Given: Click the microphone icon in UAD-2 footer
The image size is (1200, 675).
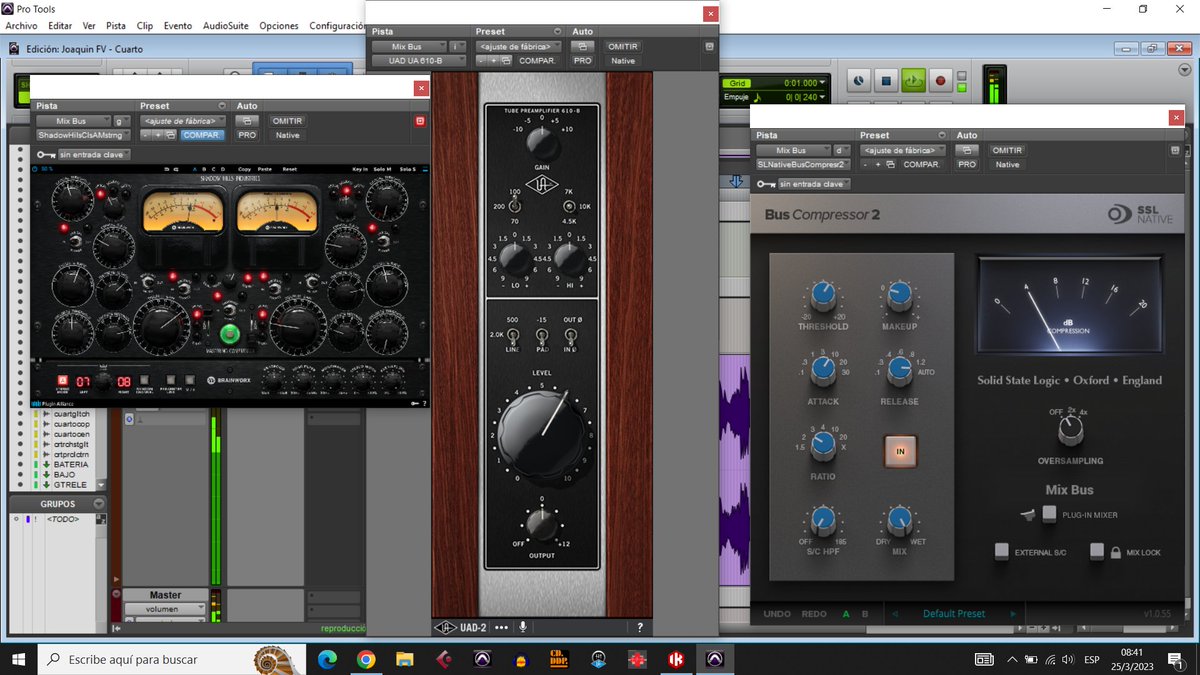Looking at the screenshot, I should [522, 627].
